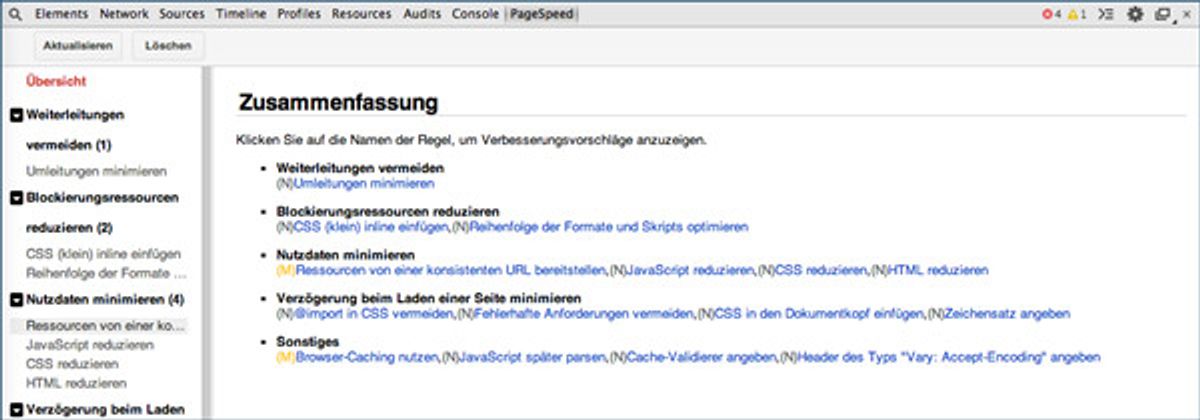Click the Aktualisieren button

point(79,46)
